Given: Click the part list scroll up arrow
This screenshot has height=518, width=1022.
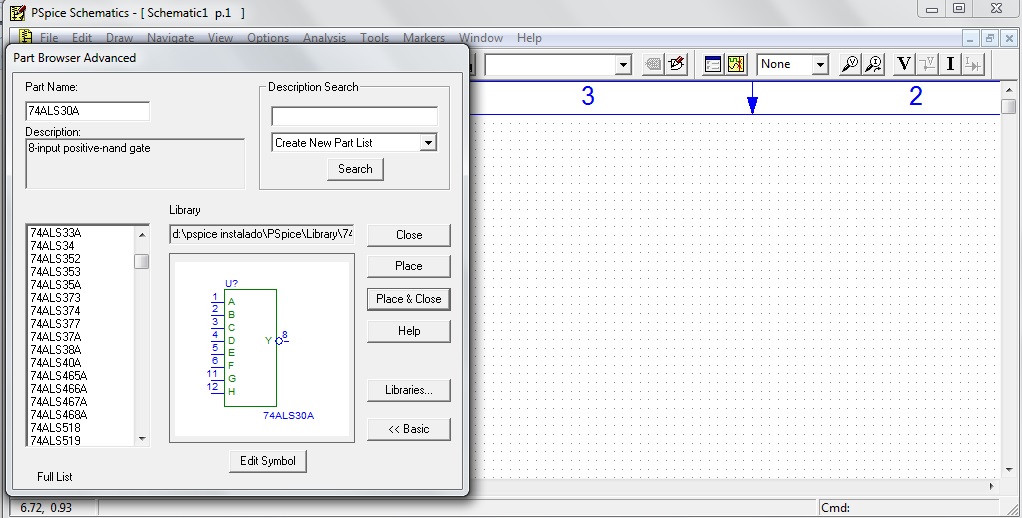Looking at the screenshot, I should coord(142,233).
